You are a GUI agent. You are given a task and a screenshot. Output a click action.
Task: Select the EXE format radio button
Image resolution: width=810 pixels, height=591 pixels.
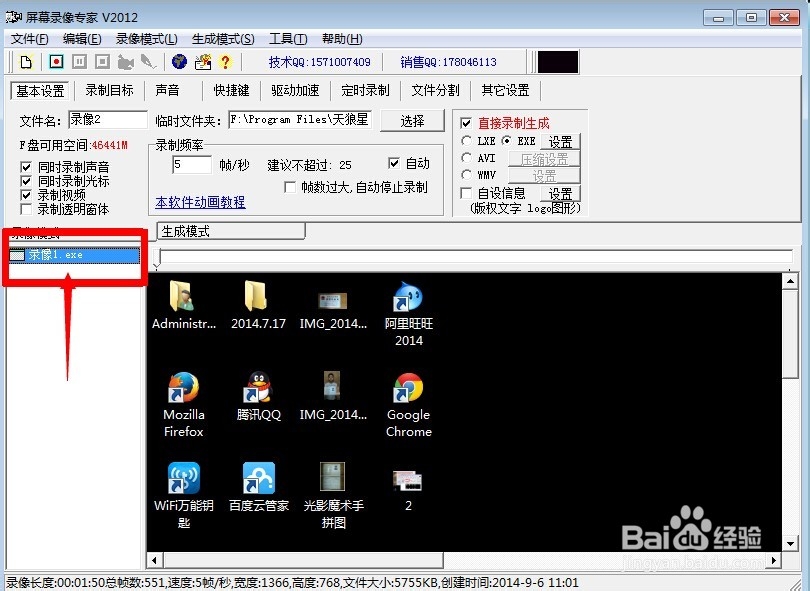click(x=507, y=141)
